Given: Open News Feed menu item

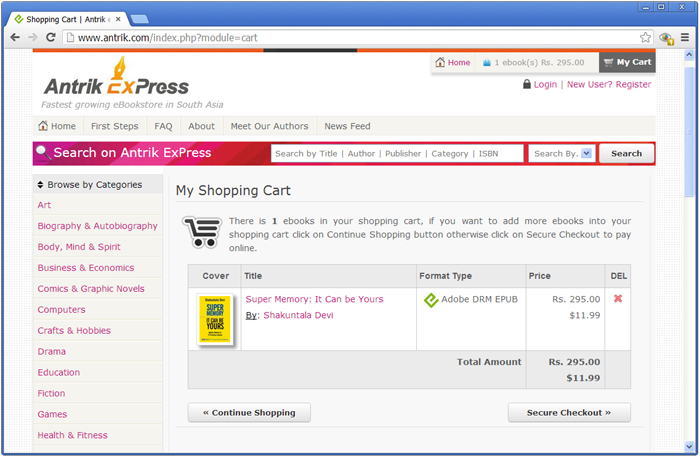Looking at the screenshot, I should (x=347, y=126).
